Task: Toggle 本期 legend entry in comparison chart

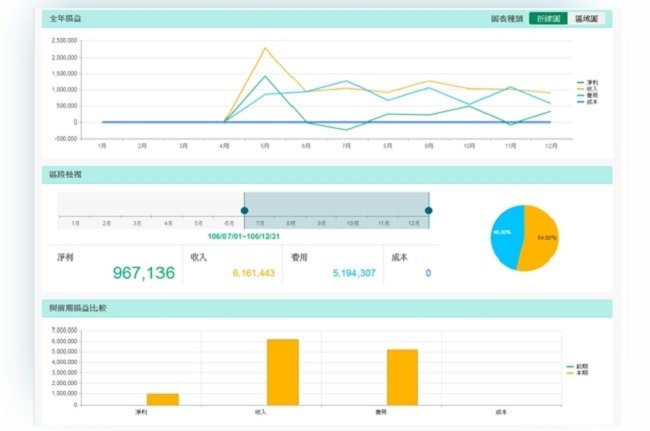Action: point(577,373)
